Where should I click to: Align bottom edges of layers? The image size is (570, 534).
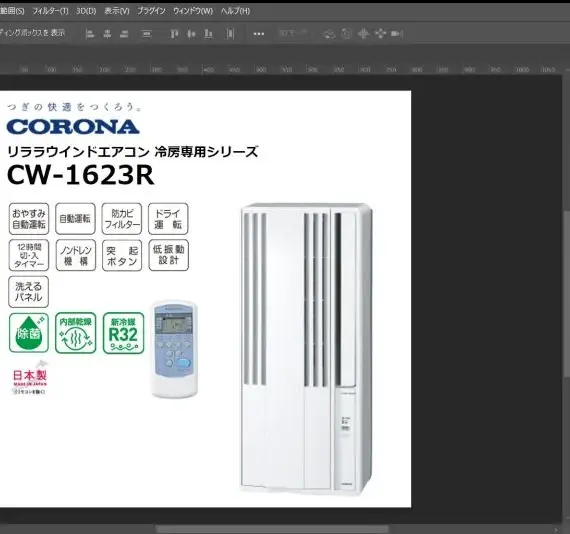tap(208, 34)
